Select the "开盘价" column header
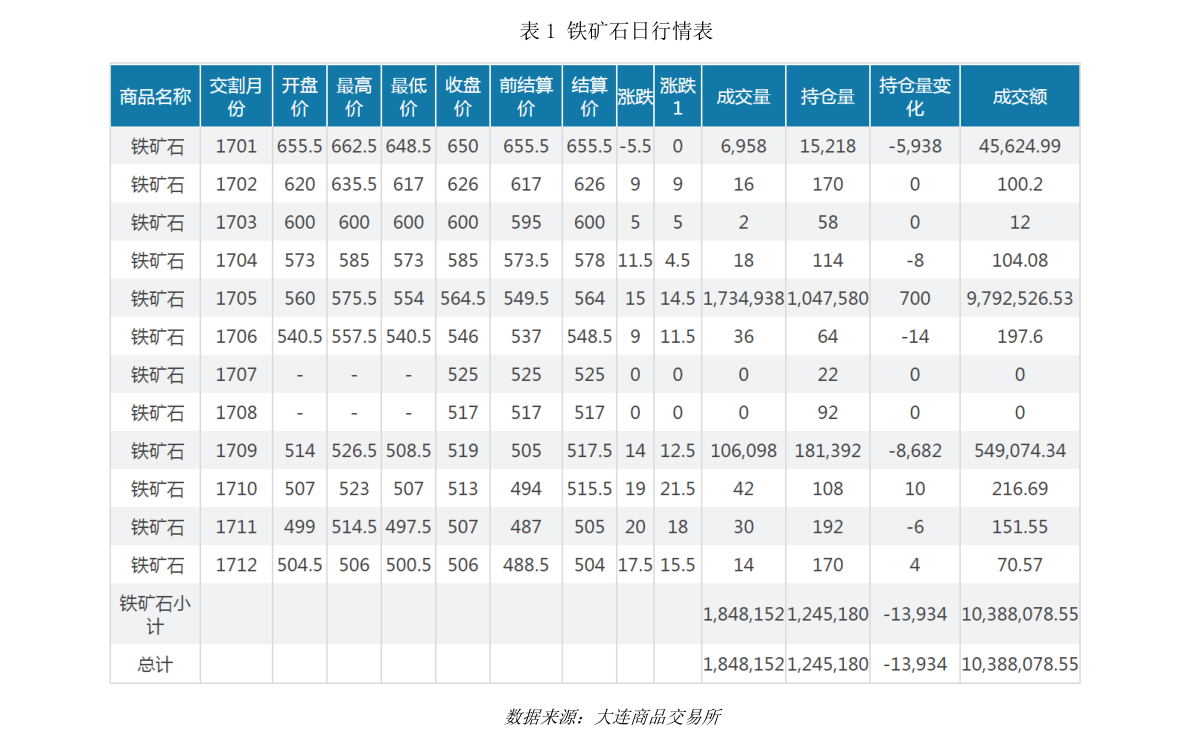 click(x=299, y=96)
